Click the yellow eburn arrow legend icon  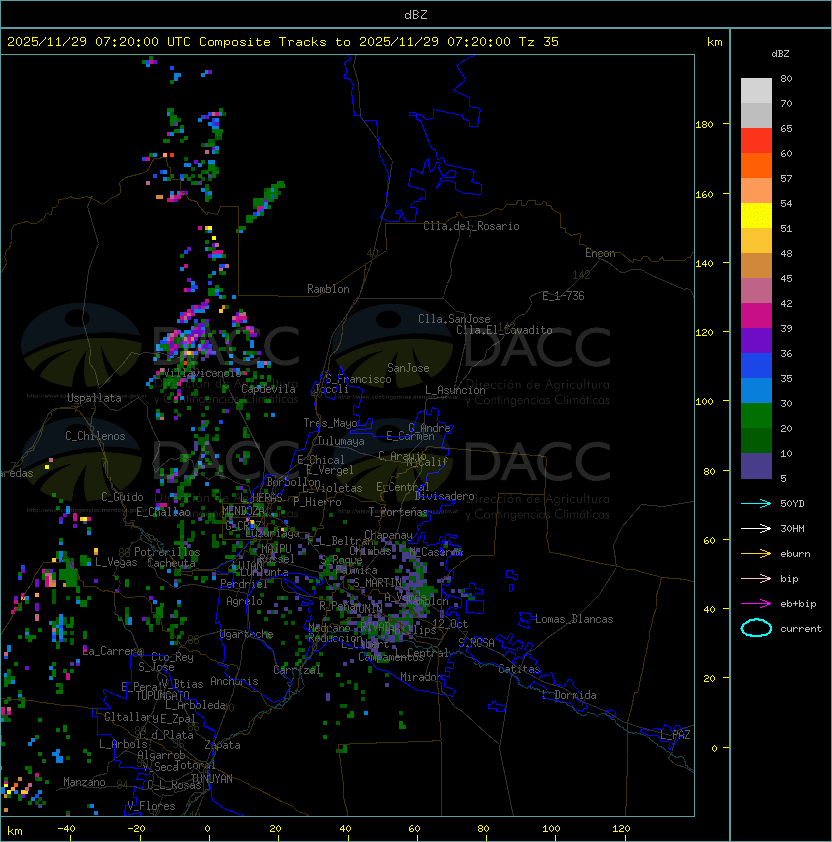756,554
